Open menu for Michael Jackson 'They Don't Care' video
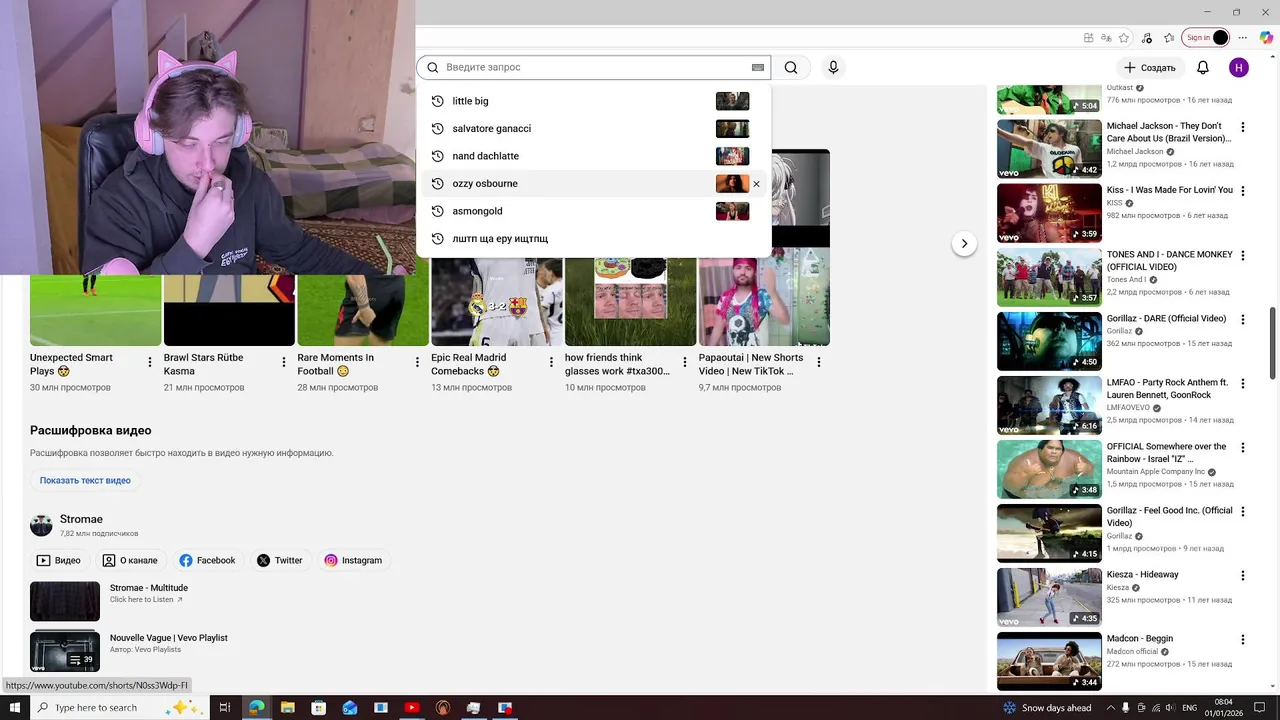 tap(1243, 127)
